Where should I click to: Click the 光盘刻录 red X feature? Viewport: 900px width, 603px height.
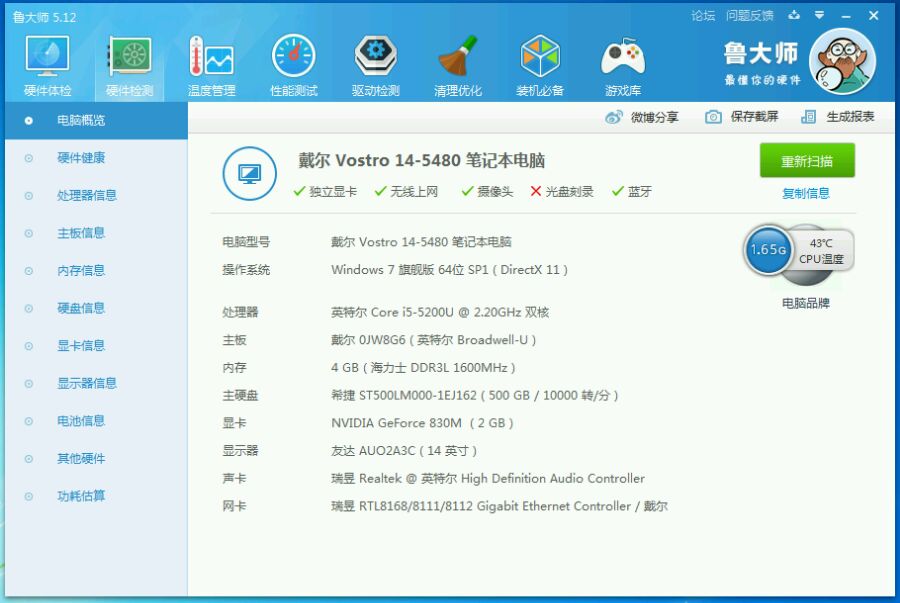coord(561,192)
